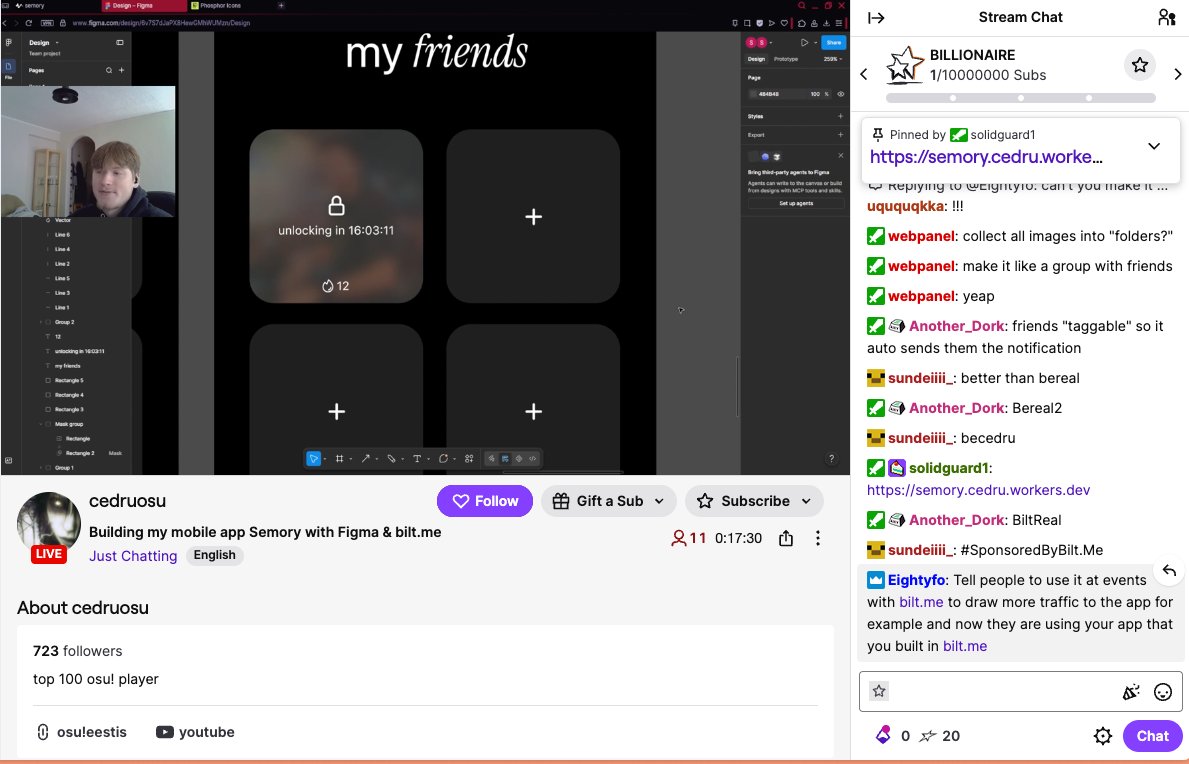The width and height of the screenshot is (1189, 764).
Task: Open a new browser tab with plus
Action: pos(281,5)
